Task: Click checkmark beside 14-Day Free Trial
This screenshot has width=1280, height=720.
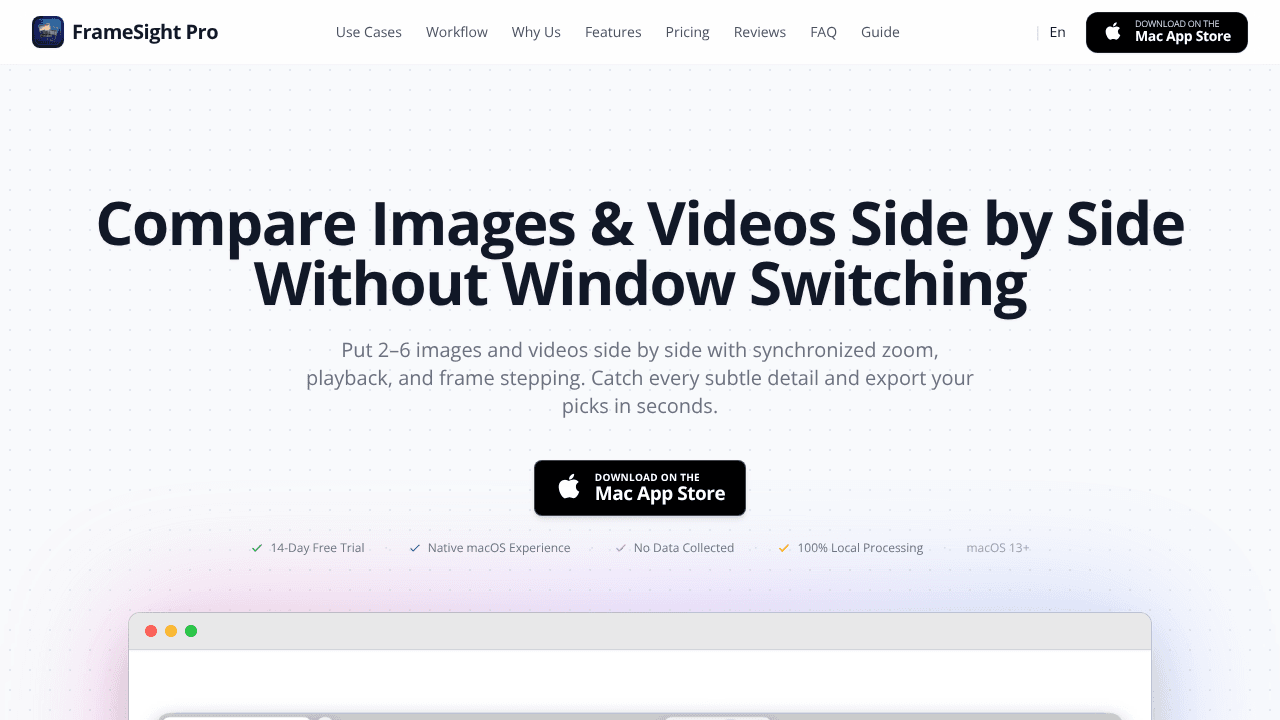Action: pos(257,548)
